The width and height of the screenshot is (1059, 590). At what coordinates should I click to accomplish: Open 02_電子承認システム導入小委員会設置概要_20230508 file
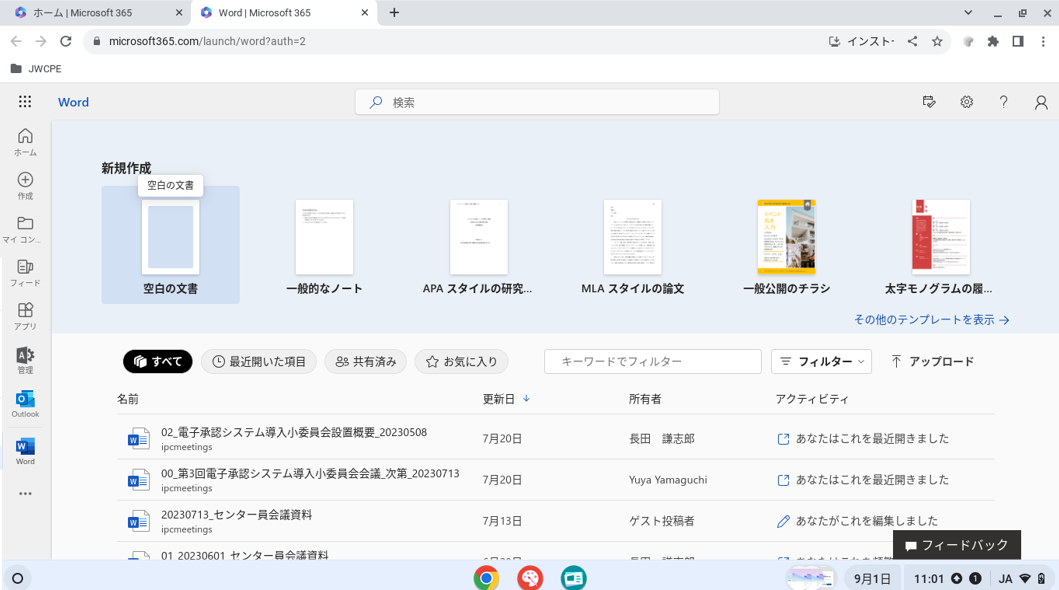pyautogui.click(x=294, y=432)
